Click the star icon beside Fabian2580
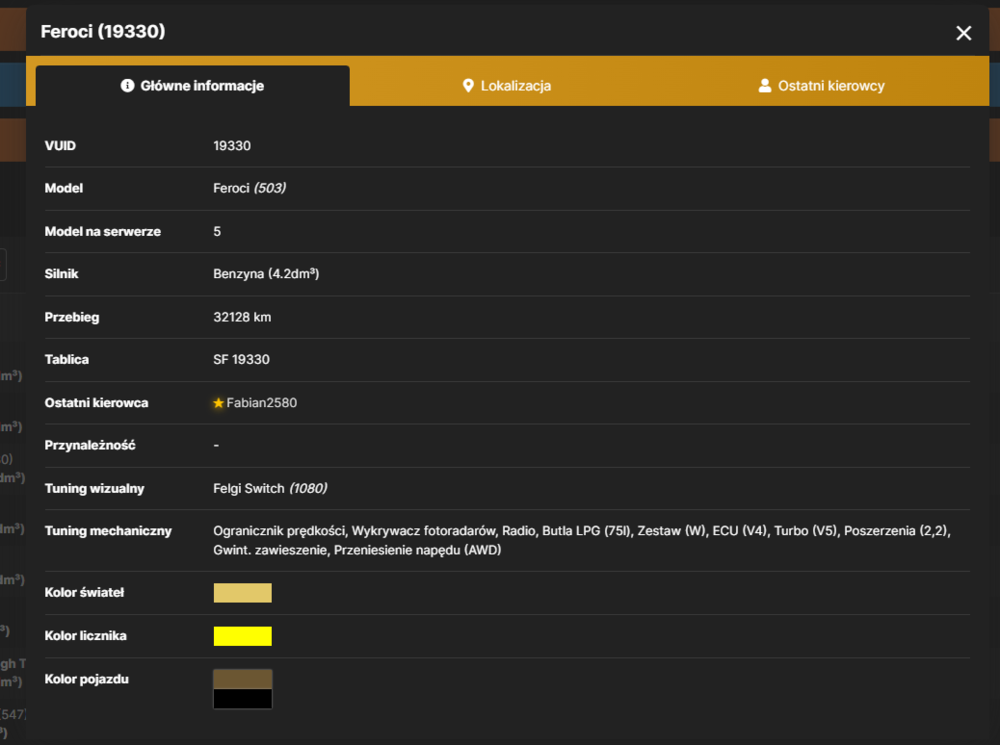 219,403
